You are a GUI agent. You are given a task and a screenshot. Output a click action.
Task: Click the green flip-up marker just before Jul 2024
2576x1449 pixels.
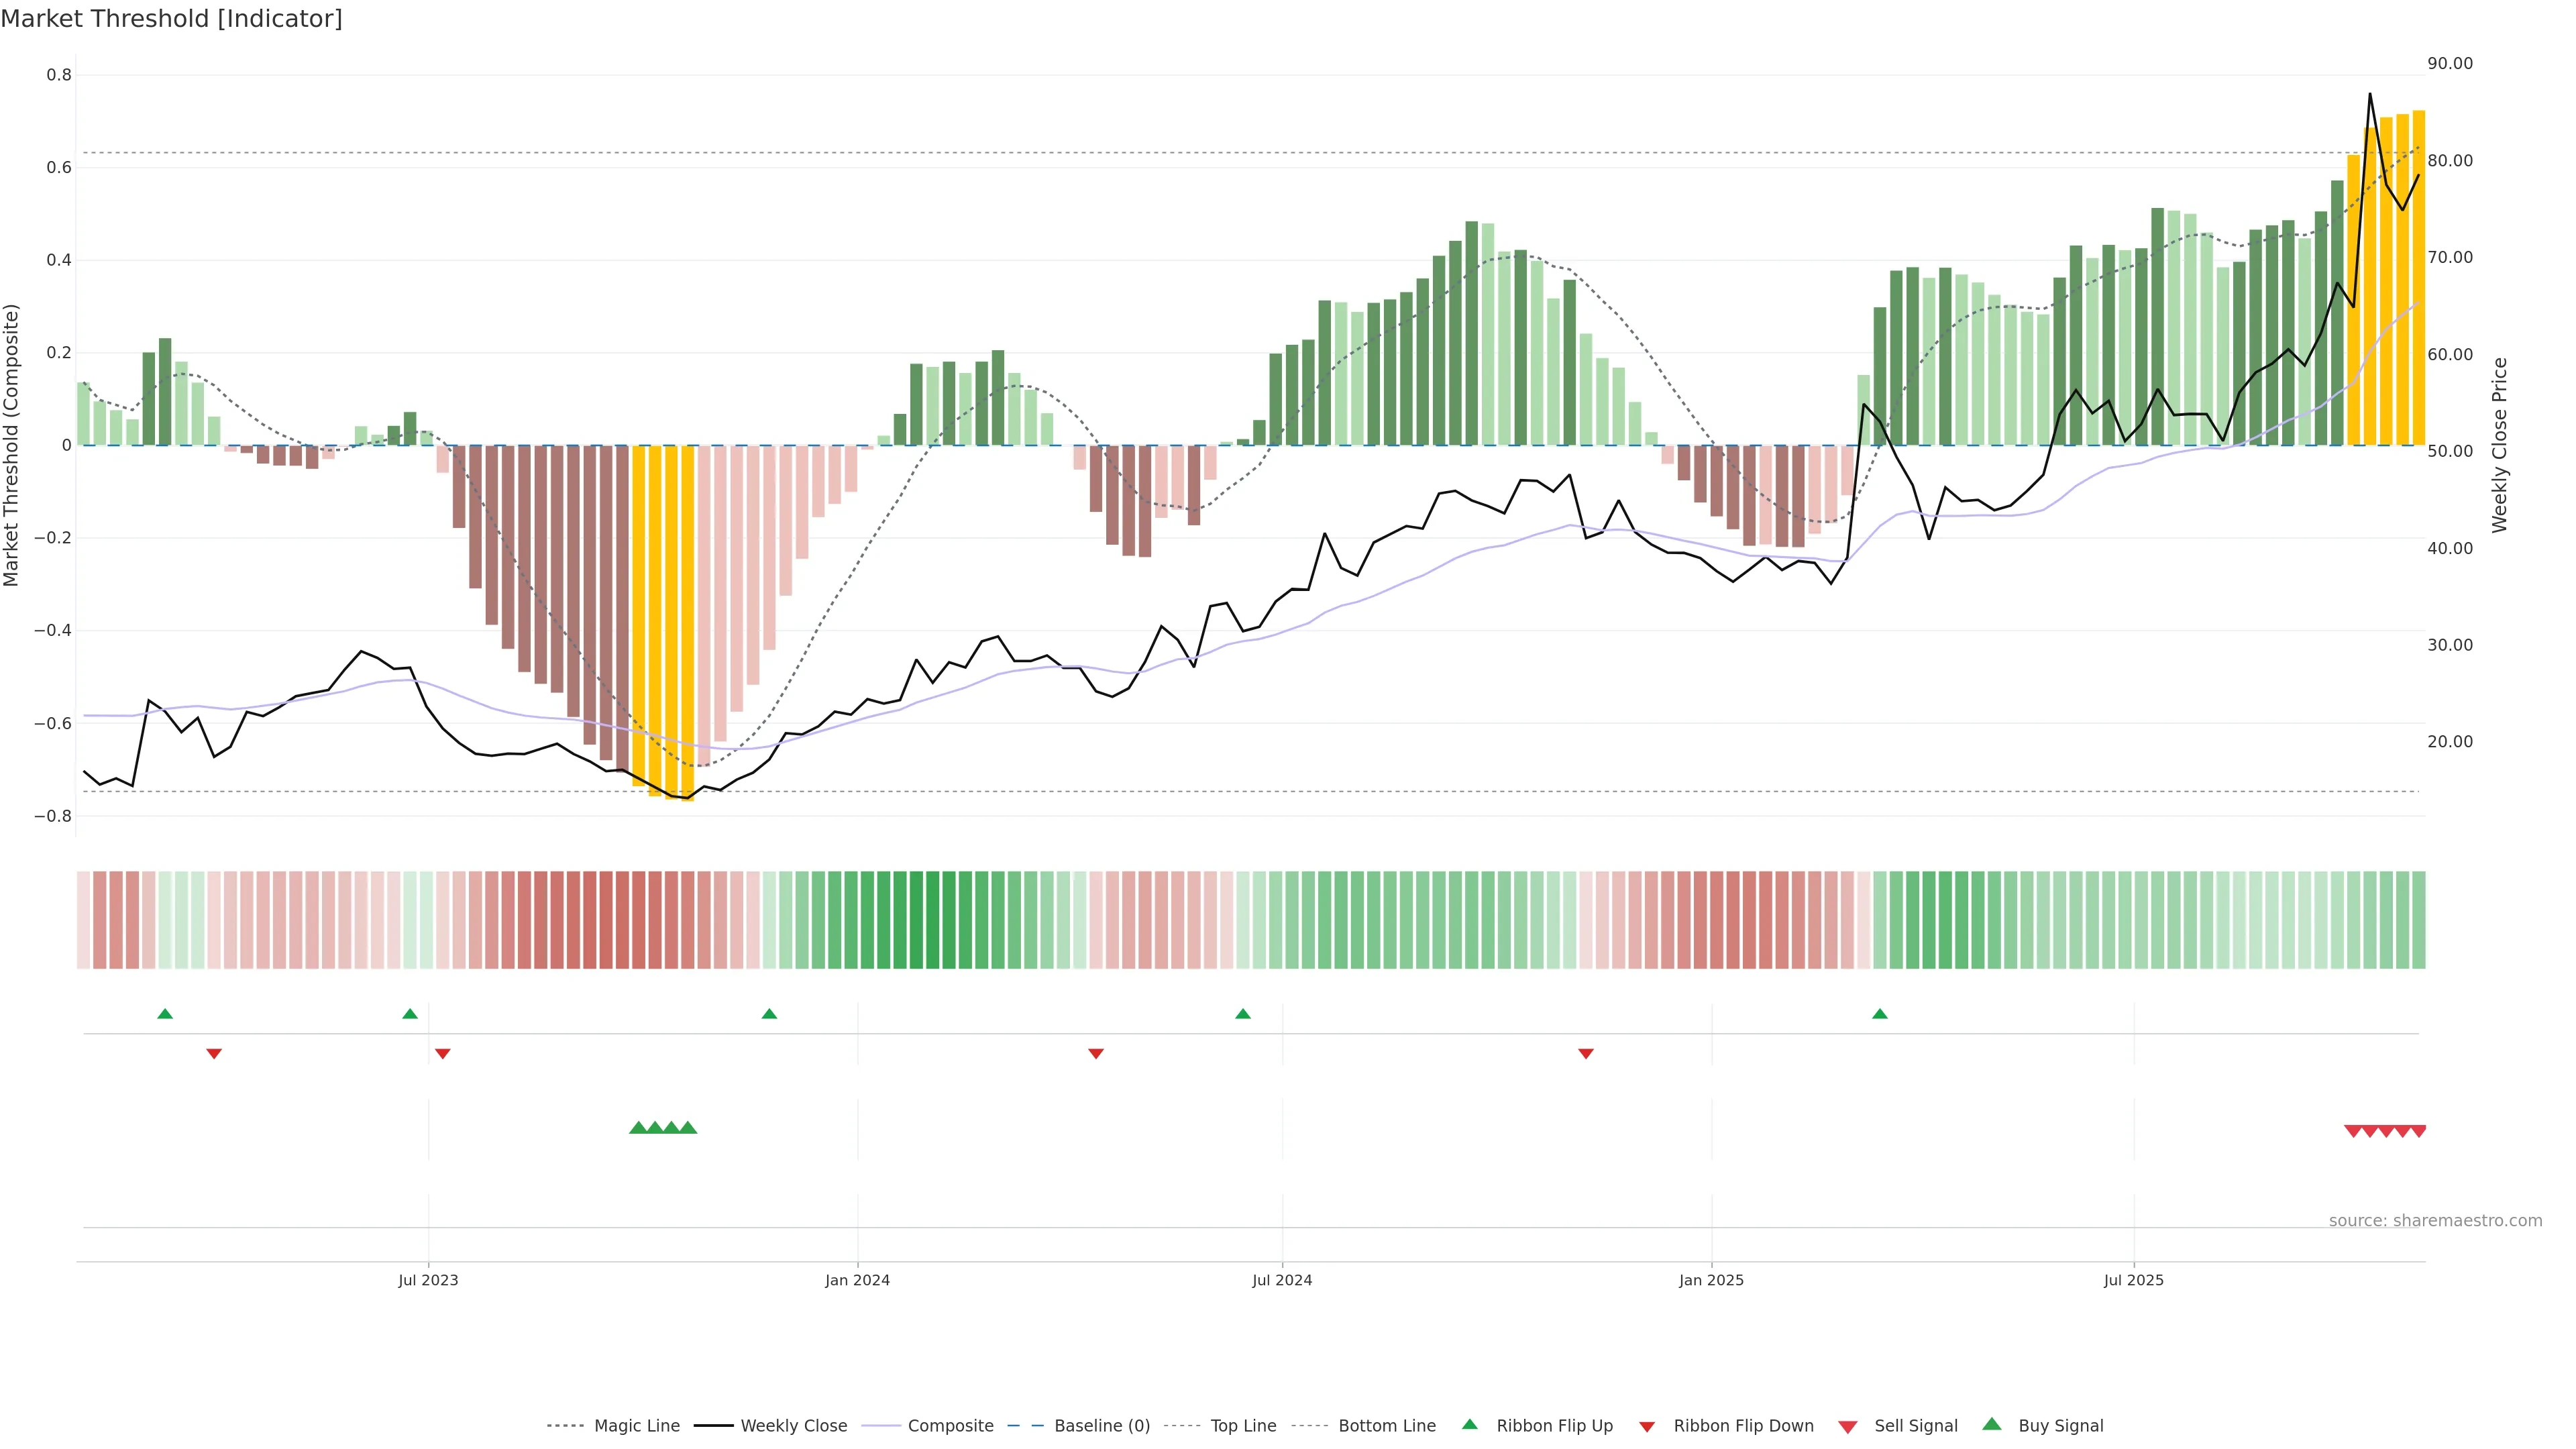coord(1243,1014)
